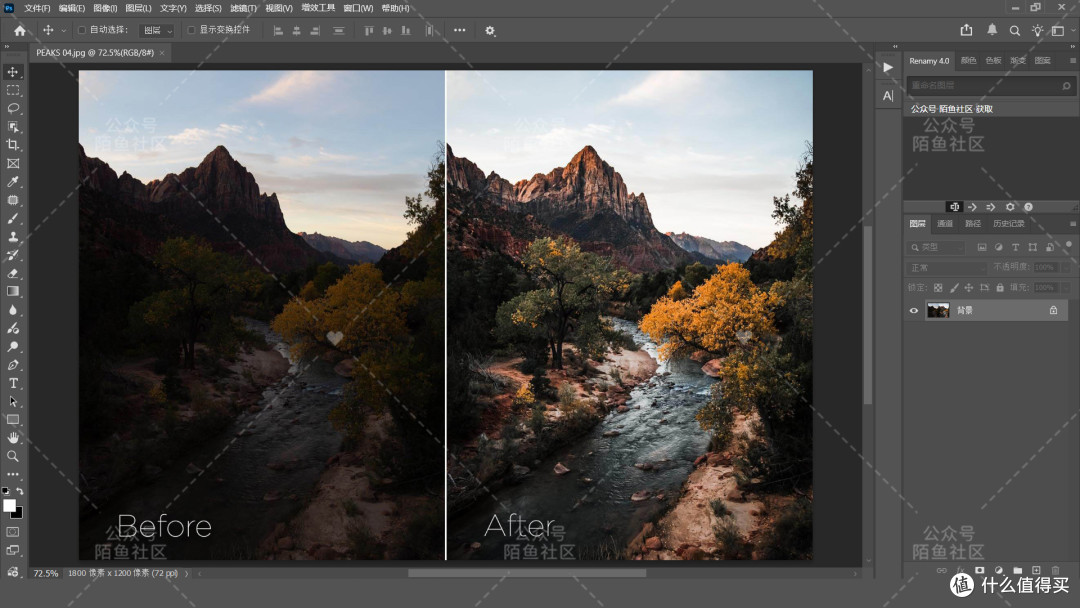Expand the status bar info arrow
Screen dimensions: 1080x608
coord(187,574)
